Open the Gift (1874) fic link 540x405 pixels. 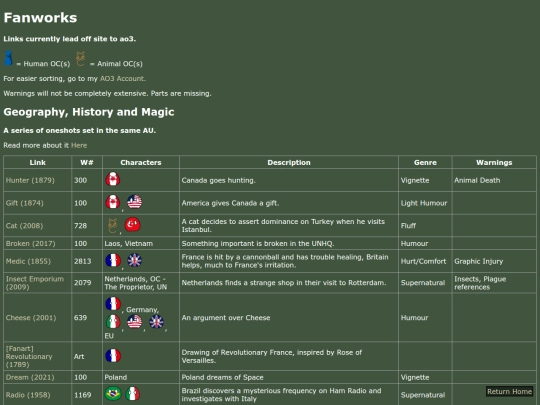coord(25,203)
